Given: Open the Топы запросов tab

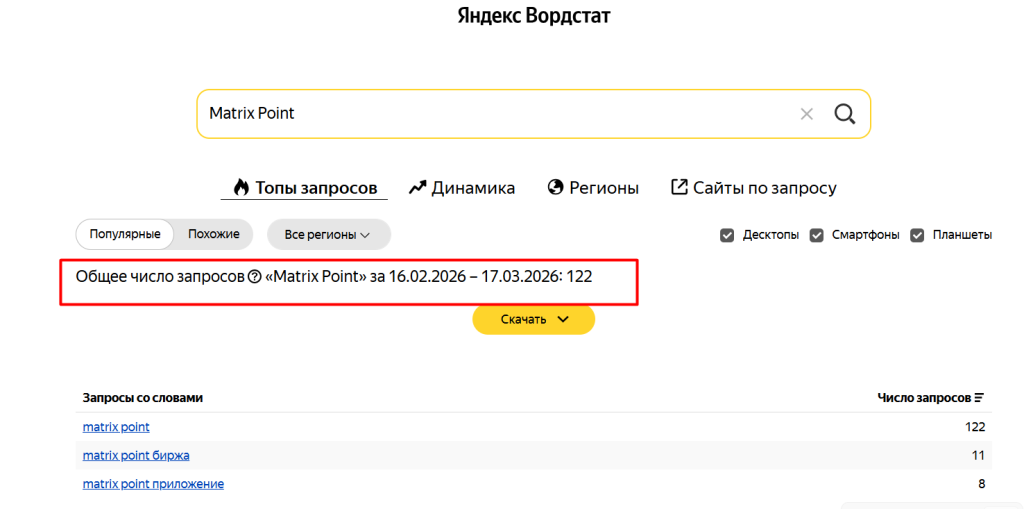Looking at the screenshot, I should (x=305, y=188).
